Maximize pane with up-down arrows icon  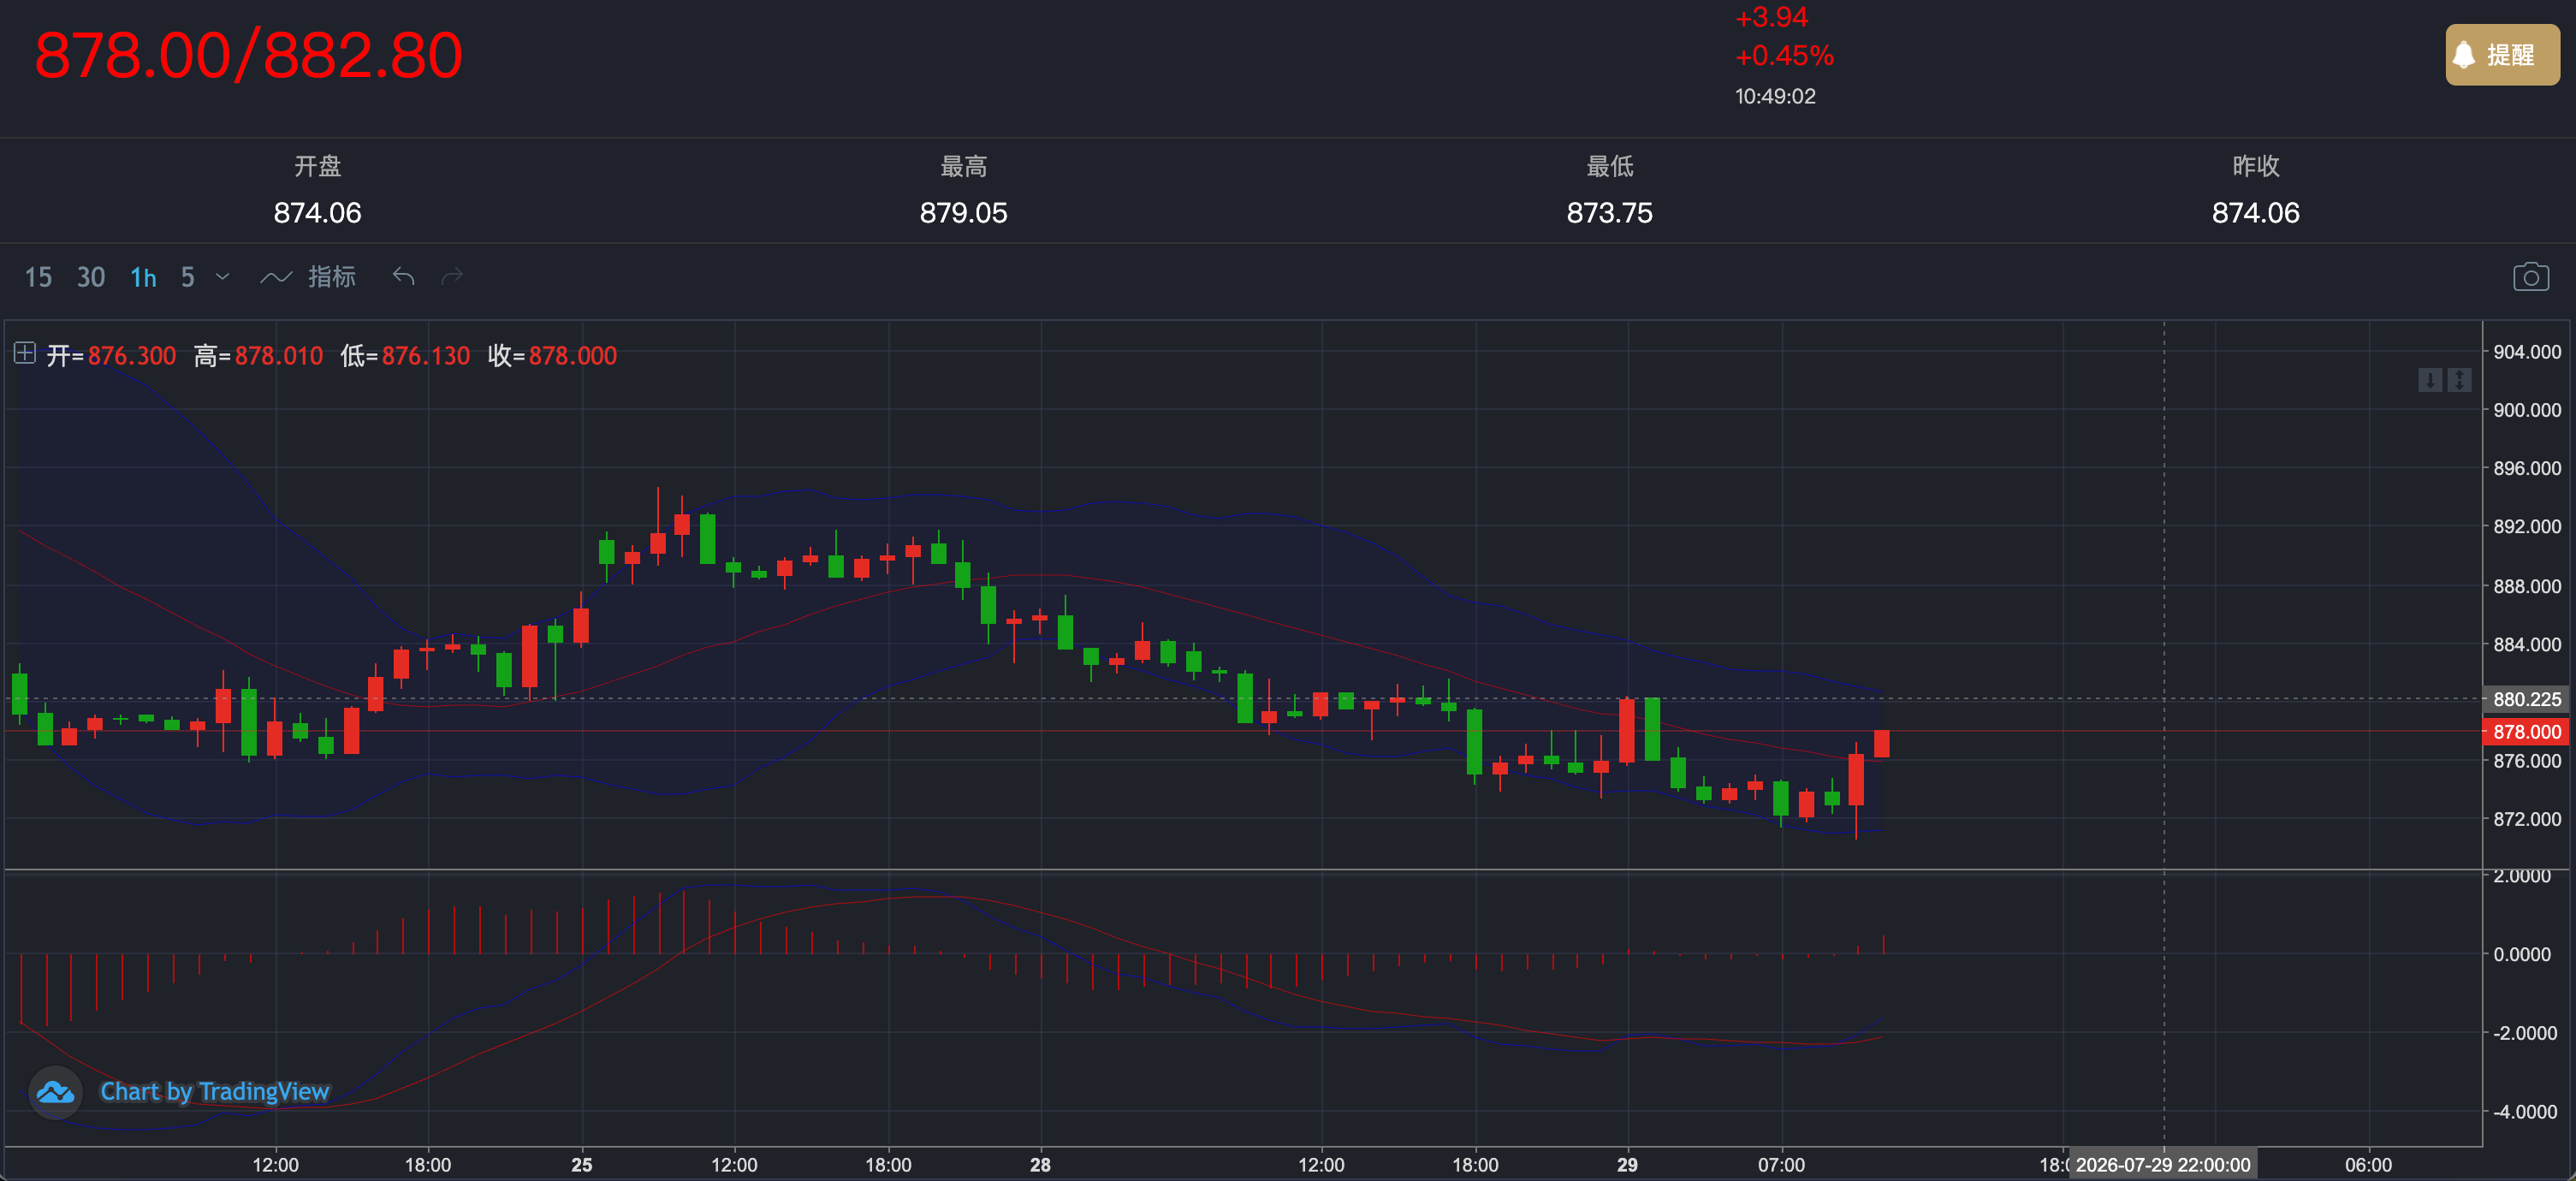[x=2459, y=380]
